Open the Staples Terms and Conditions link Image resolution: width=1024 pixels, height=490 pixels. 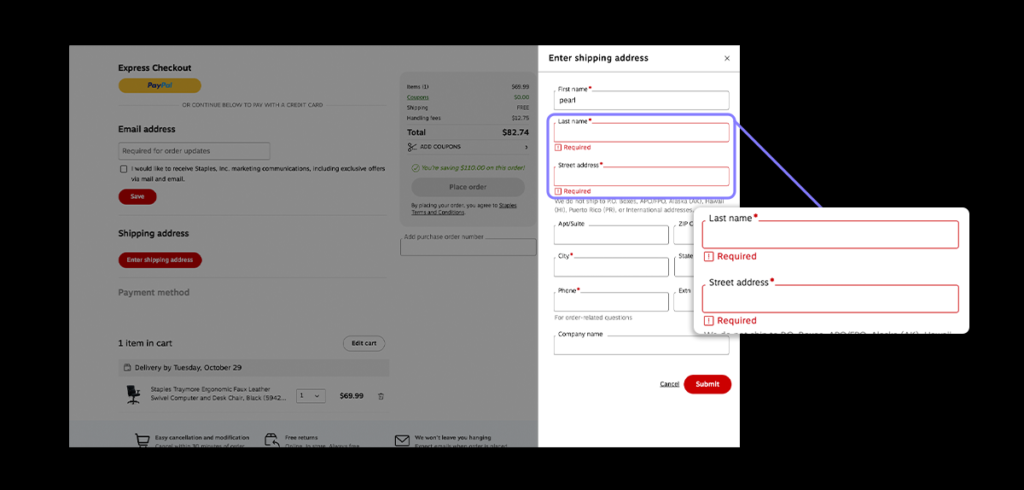[x=464, y=209]
